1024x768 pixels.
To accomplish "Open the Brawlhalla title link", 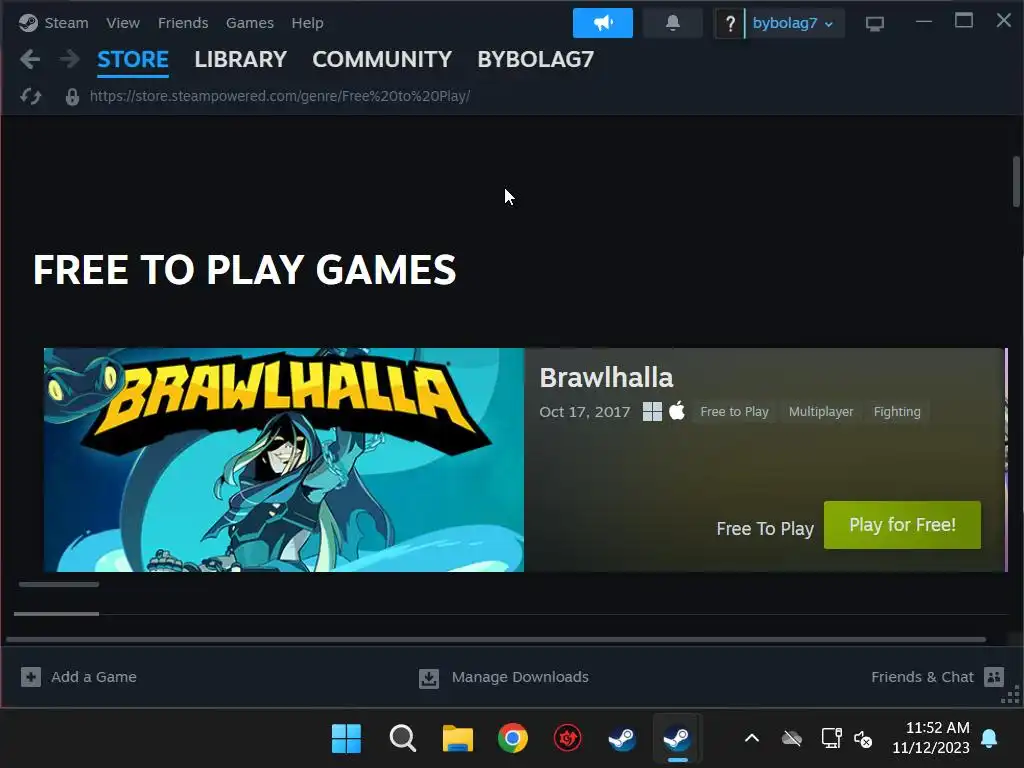I will click(x=606, y=377).
